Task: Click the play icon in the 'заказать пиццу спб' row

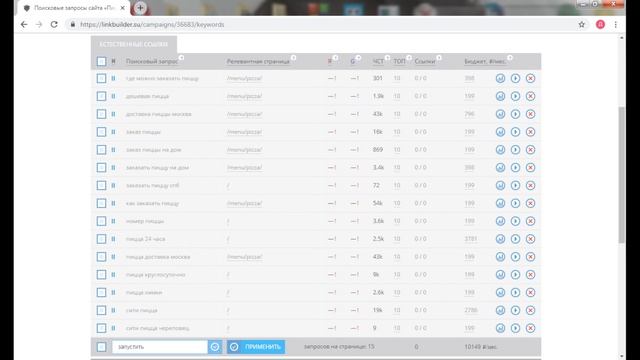Action: coord(516,185)
